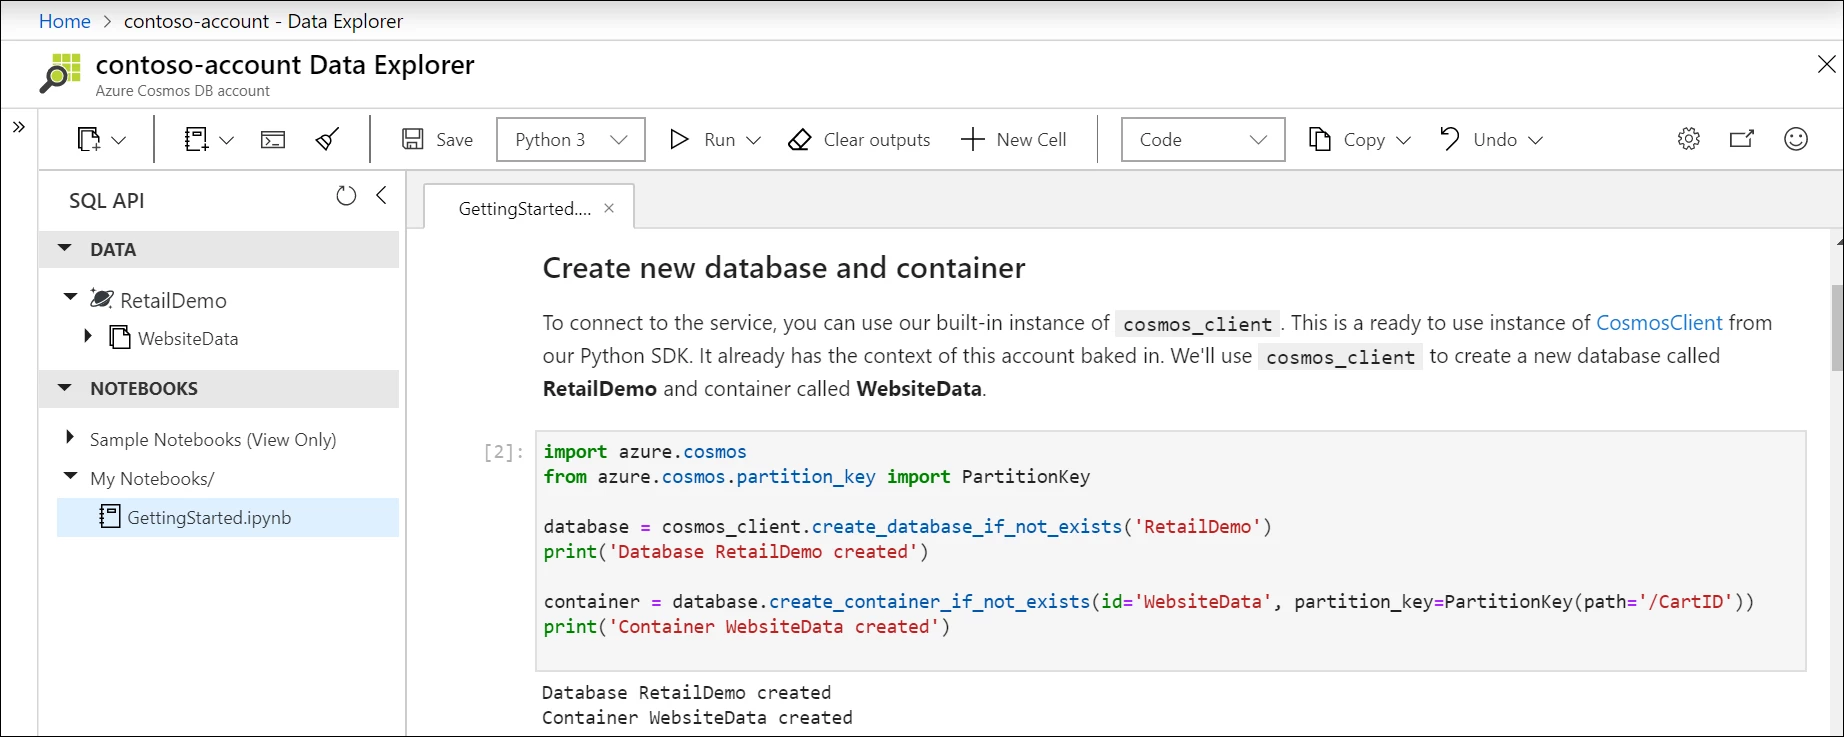The height and width of the screenshot is (737, 1844).
Task: Expand Sample Notebooks (View Only)
Action: tap(69, 437)
